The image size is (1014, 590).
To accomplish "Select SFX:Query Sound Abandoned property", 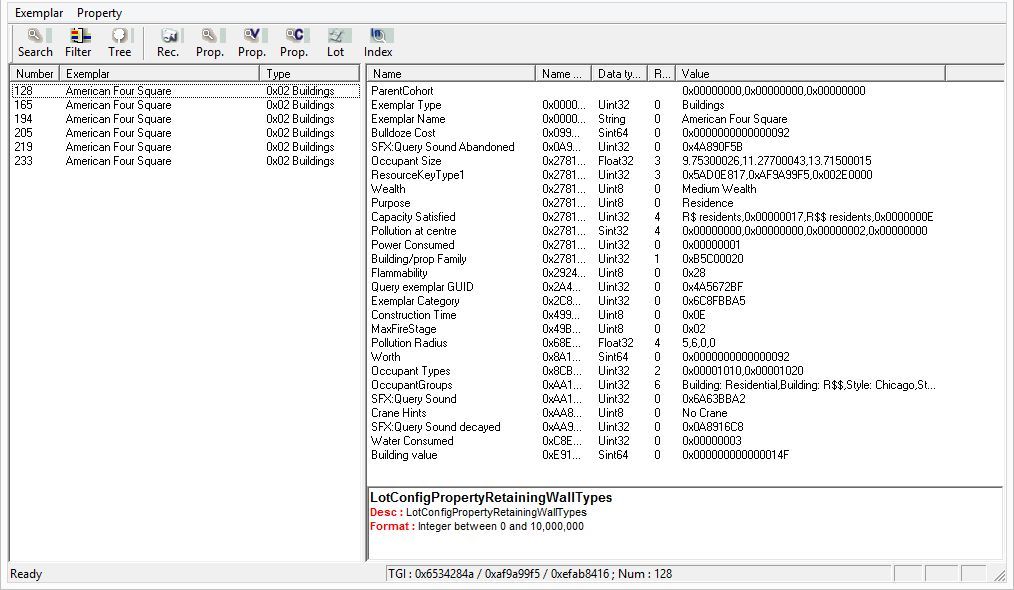I will pos(442,147).
